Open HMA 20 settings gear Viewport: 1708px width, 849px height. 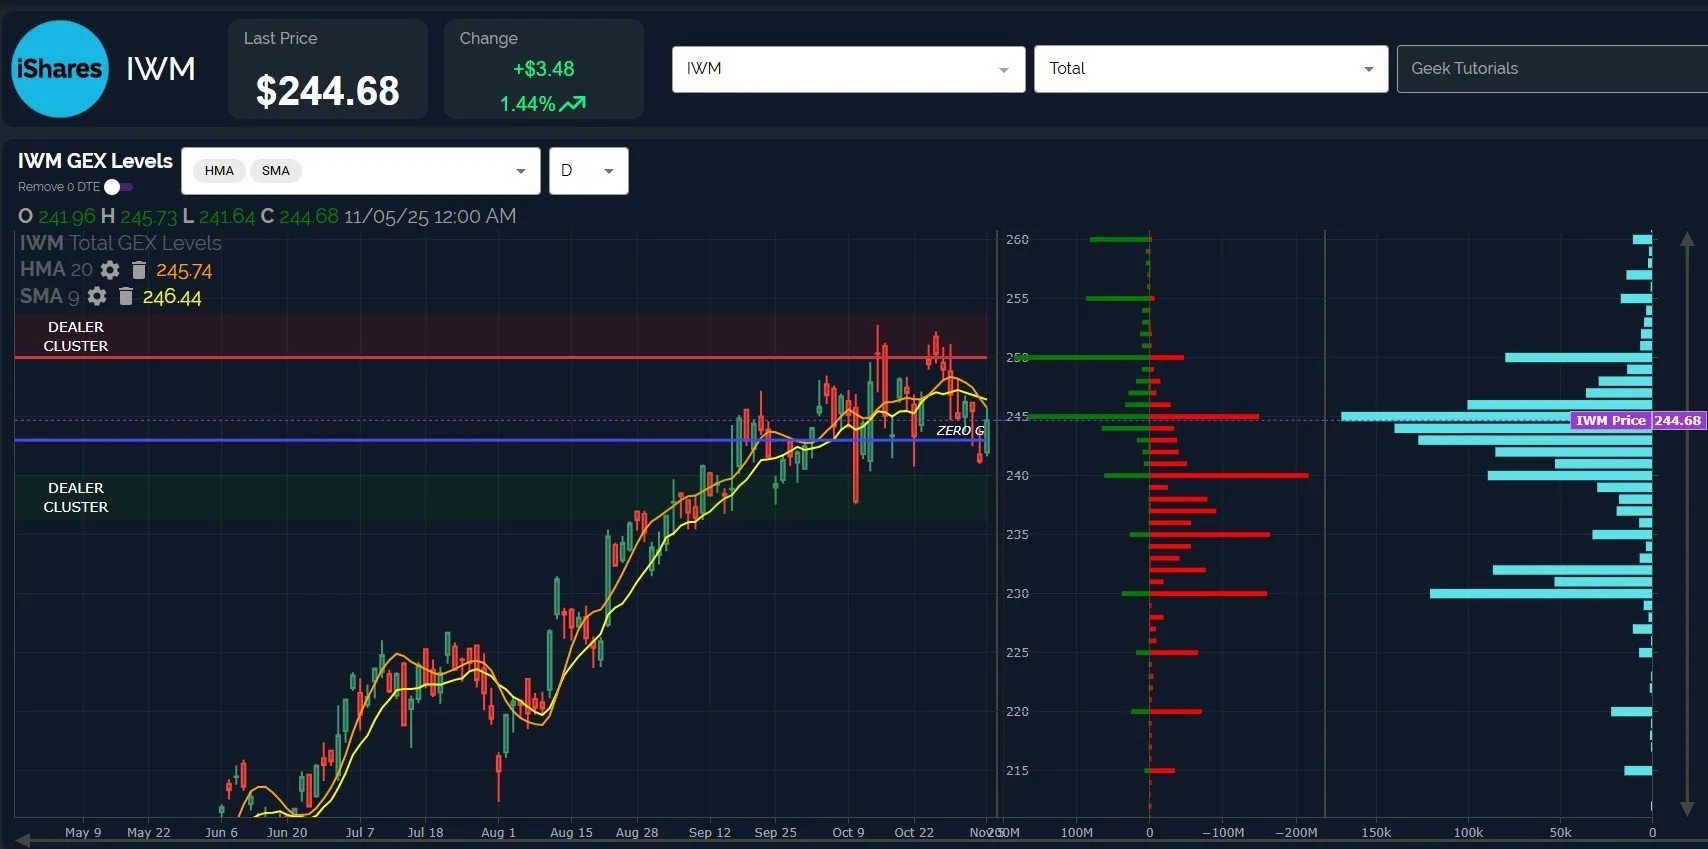110,270
